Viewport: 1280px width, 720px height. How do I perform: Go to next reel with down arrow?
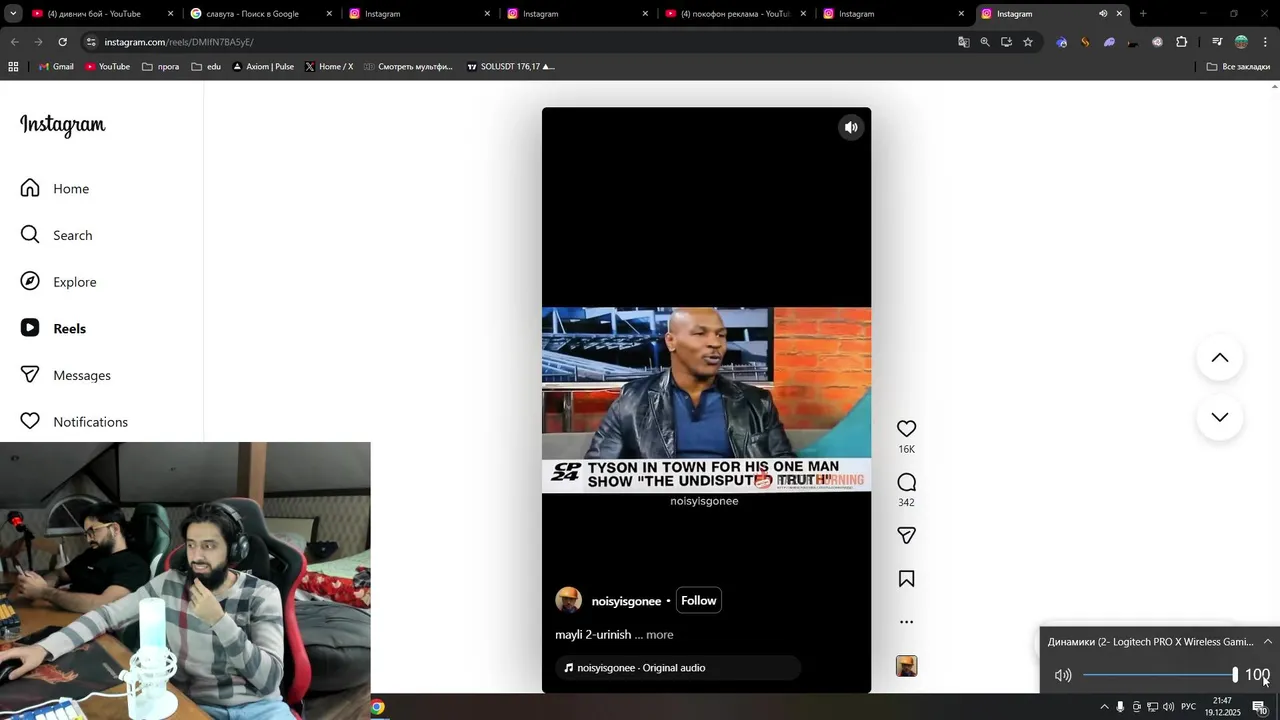coord(1219,417)
